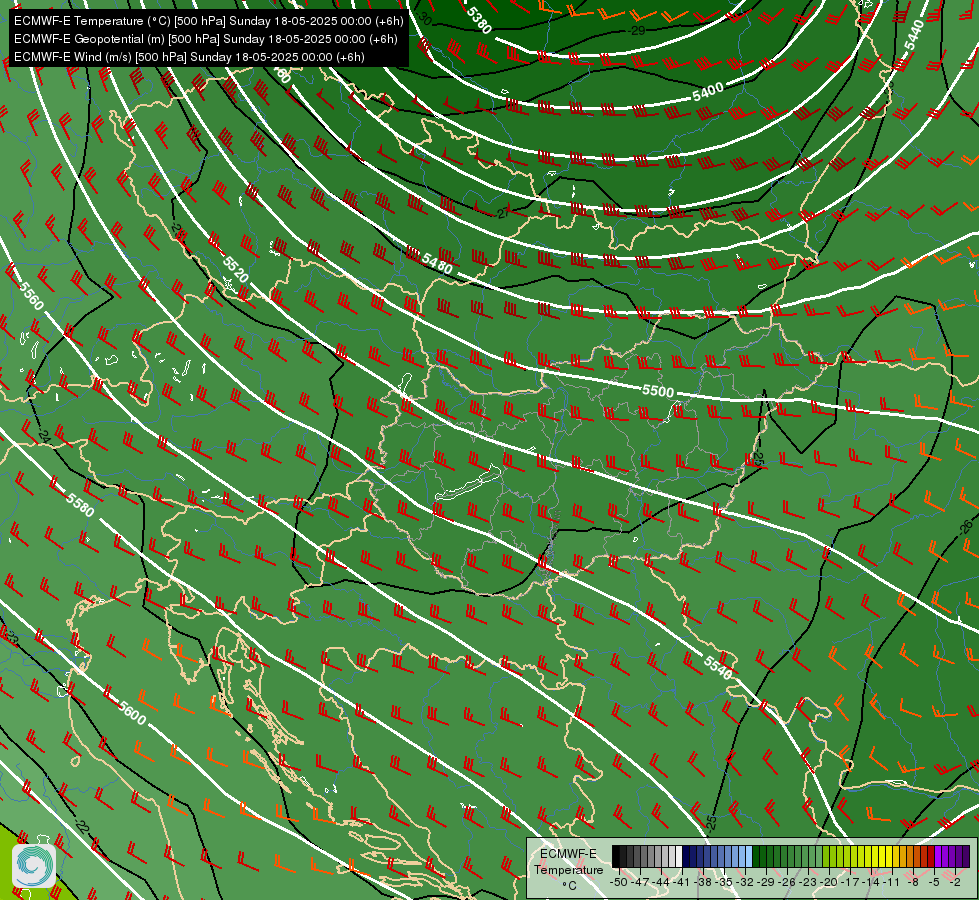Screen dimensions: 979x900
Task: Click the -22 isotherm label on the map
Action: coord(82,827)
